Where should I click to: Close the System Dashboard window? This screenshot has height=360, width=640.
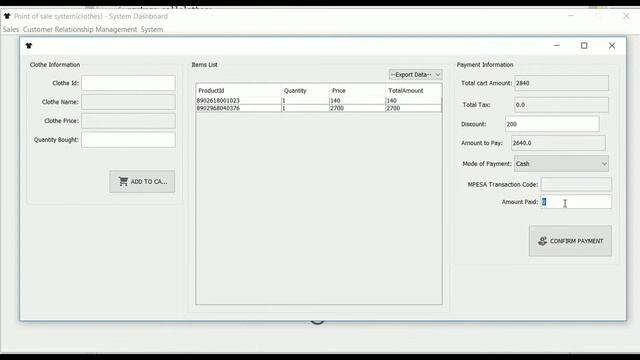[x=626, y=16]
